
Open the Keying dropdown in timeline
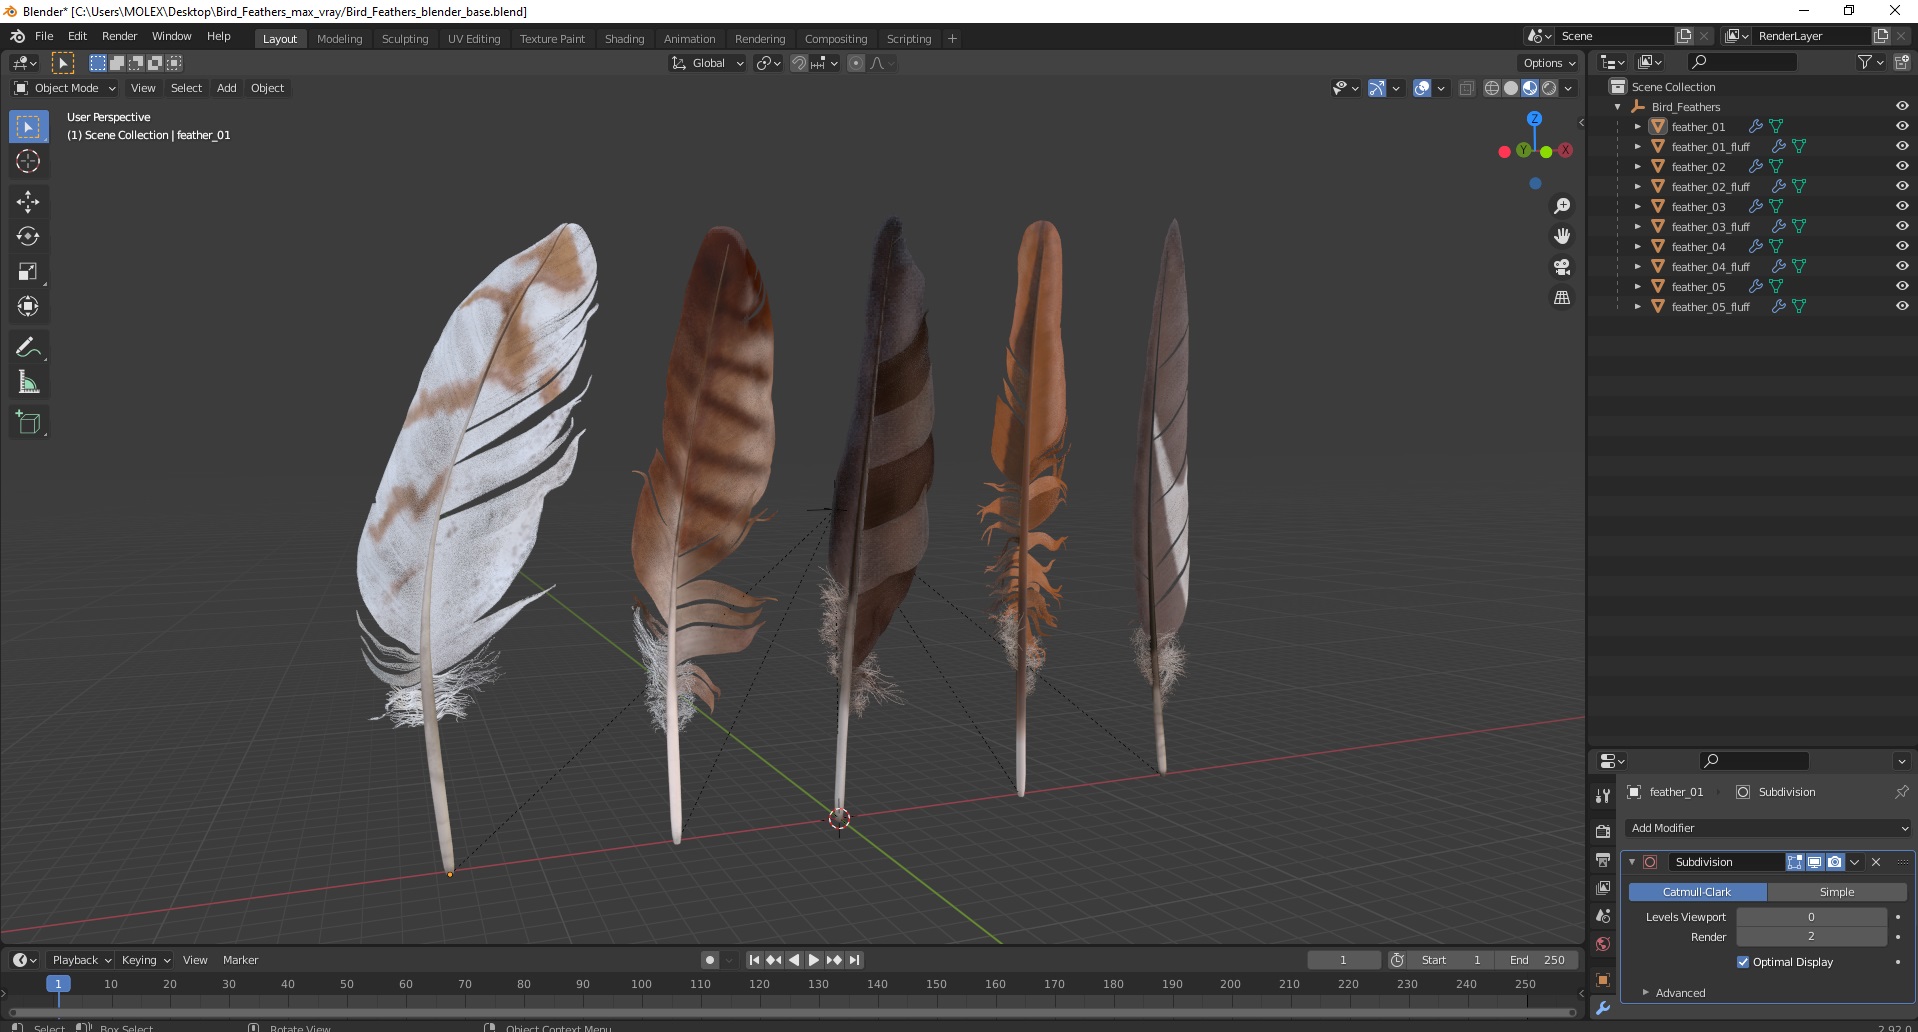point(145,960)
